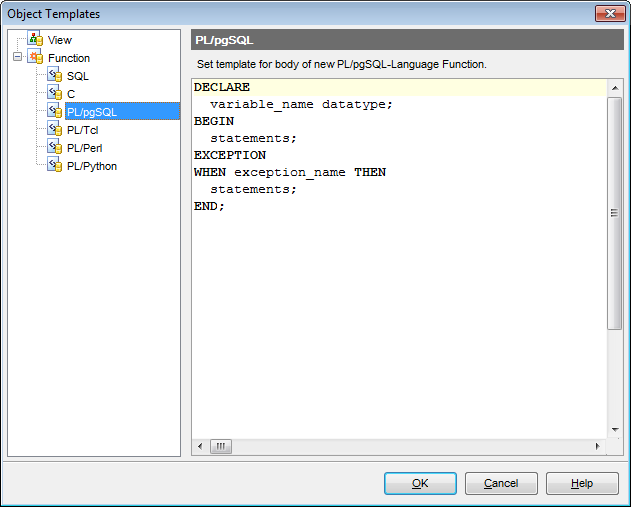The width and height of the screenshot is (631, 507).
Task: Click the gray PL/pgSQL panel header
Action: (x=407, y=40)
